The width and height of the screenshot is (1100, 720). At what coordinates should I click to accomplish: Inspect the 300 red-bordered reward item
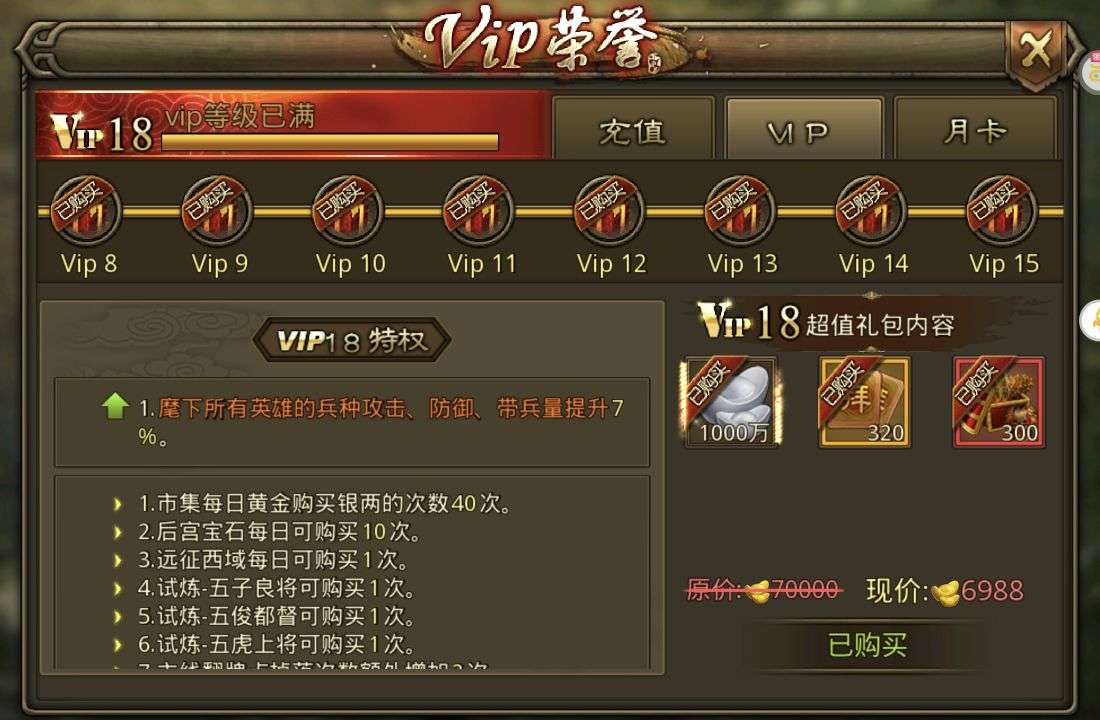[999, 402]
